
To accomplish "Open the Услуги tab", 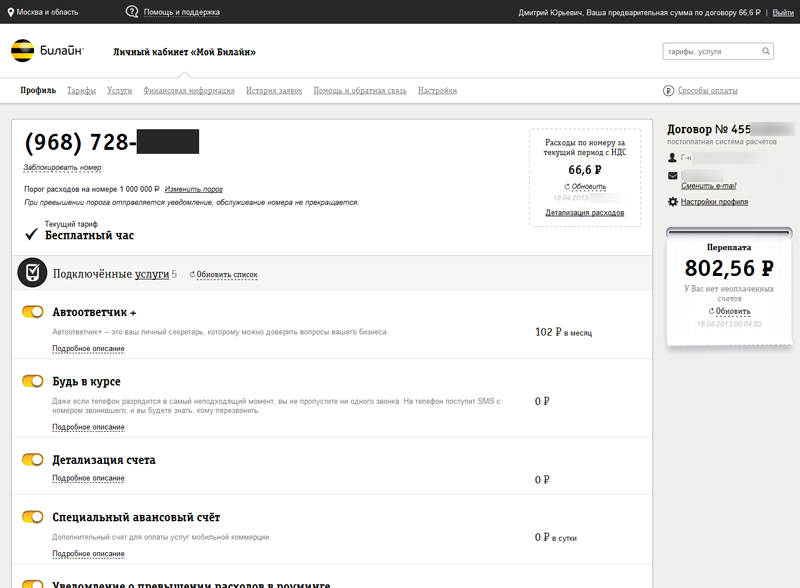I will pyautogui.click(x=119, y=90).
